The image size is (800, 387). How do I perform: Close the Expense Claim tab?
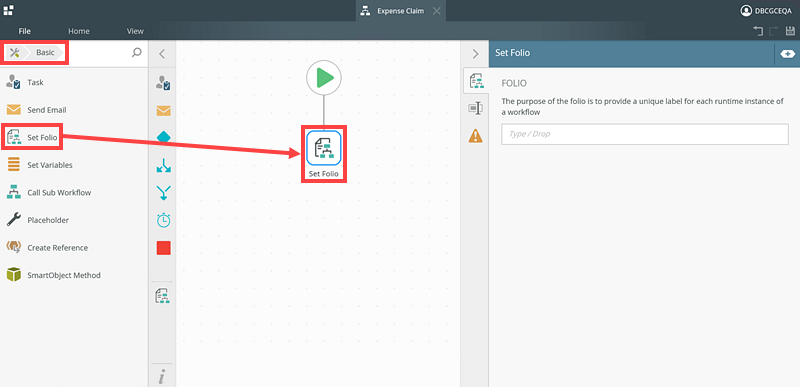point(437,11)
